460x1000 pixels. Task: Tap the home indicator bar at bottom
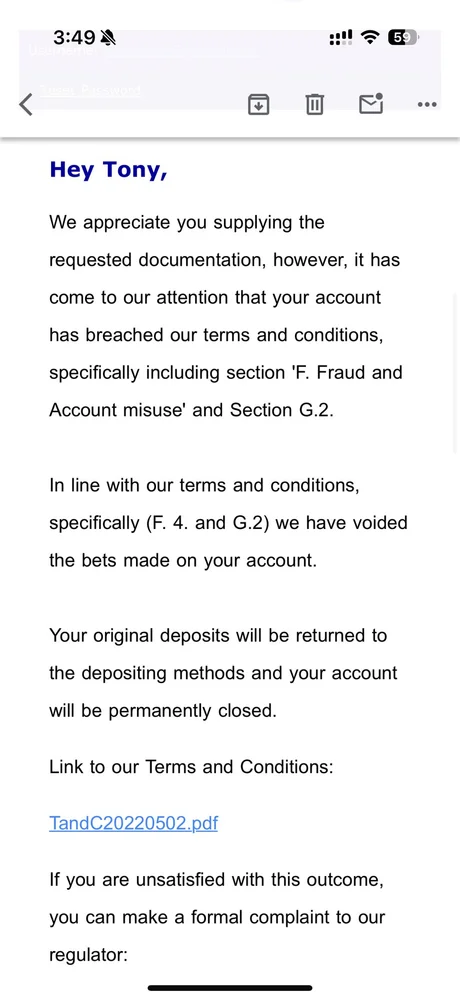tap(230, 988)
